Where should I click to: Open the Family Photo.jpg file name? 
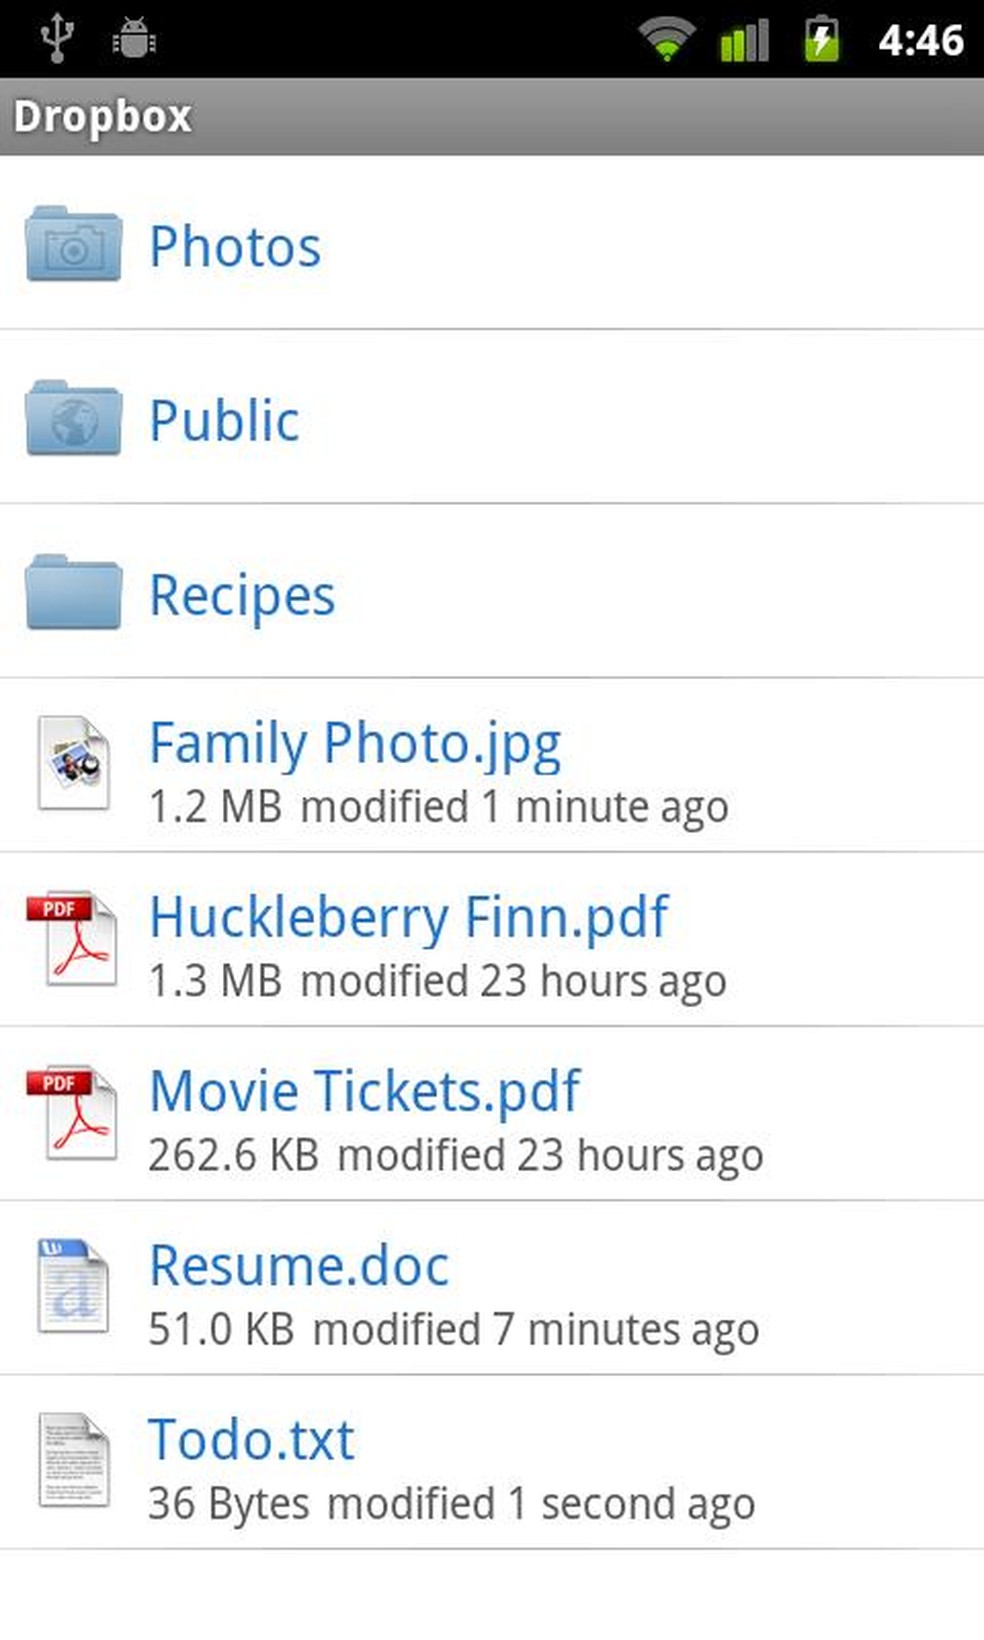pyautogui.click(x=355, y=743)
